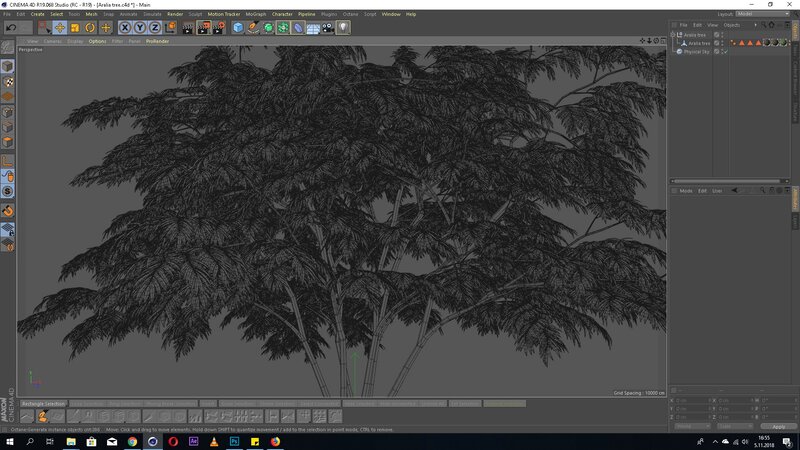Add a Cube primitive object
Viewport: 800px width, 450px height.
point(238,28)
